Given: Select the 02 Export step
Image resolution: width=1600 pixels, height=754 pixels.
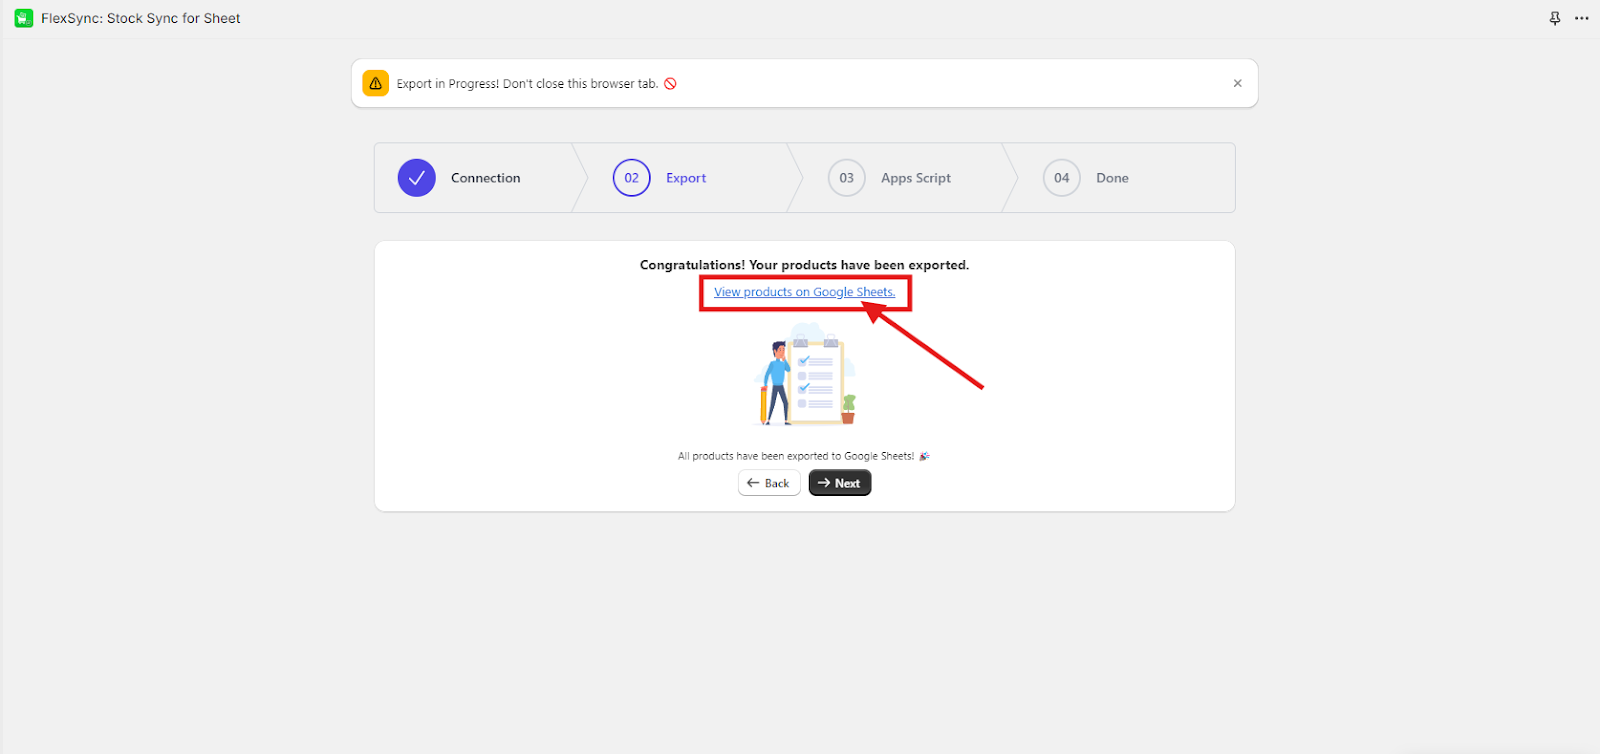Looking at the screenshot, I should pyautogui.click(x=660, y=178).
